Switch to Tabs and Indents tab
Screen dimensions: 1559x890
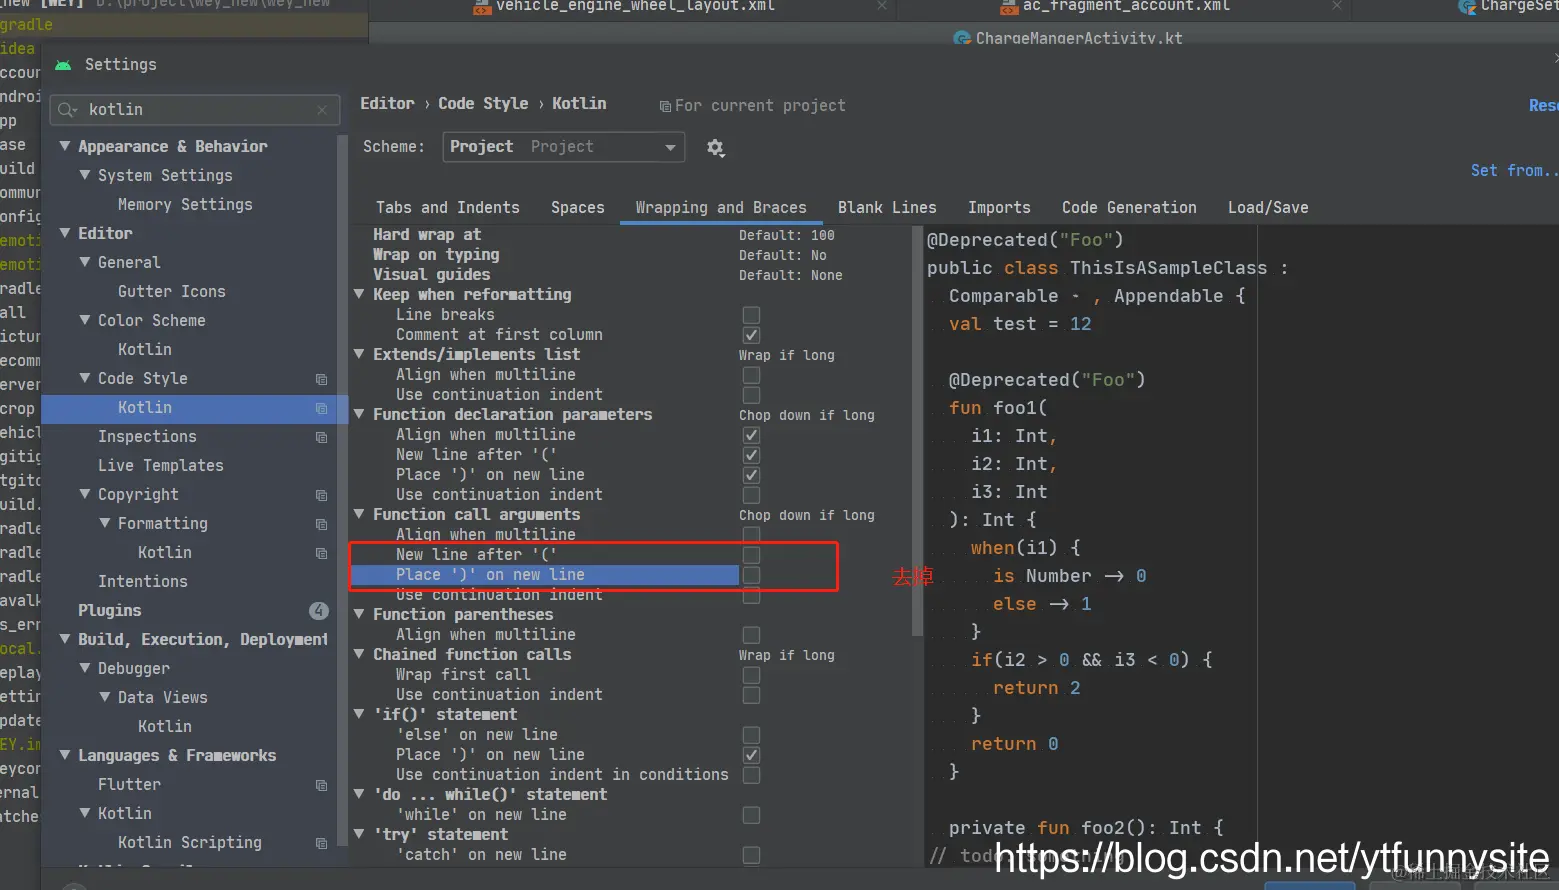point(448,208)
